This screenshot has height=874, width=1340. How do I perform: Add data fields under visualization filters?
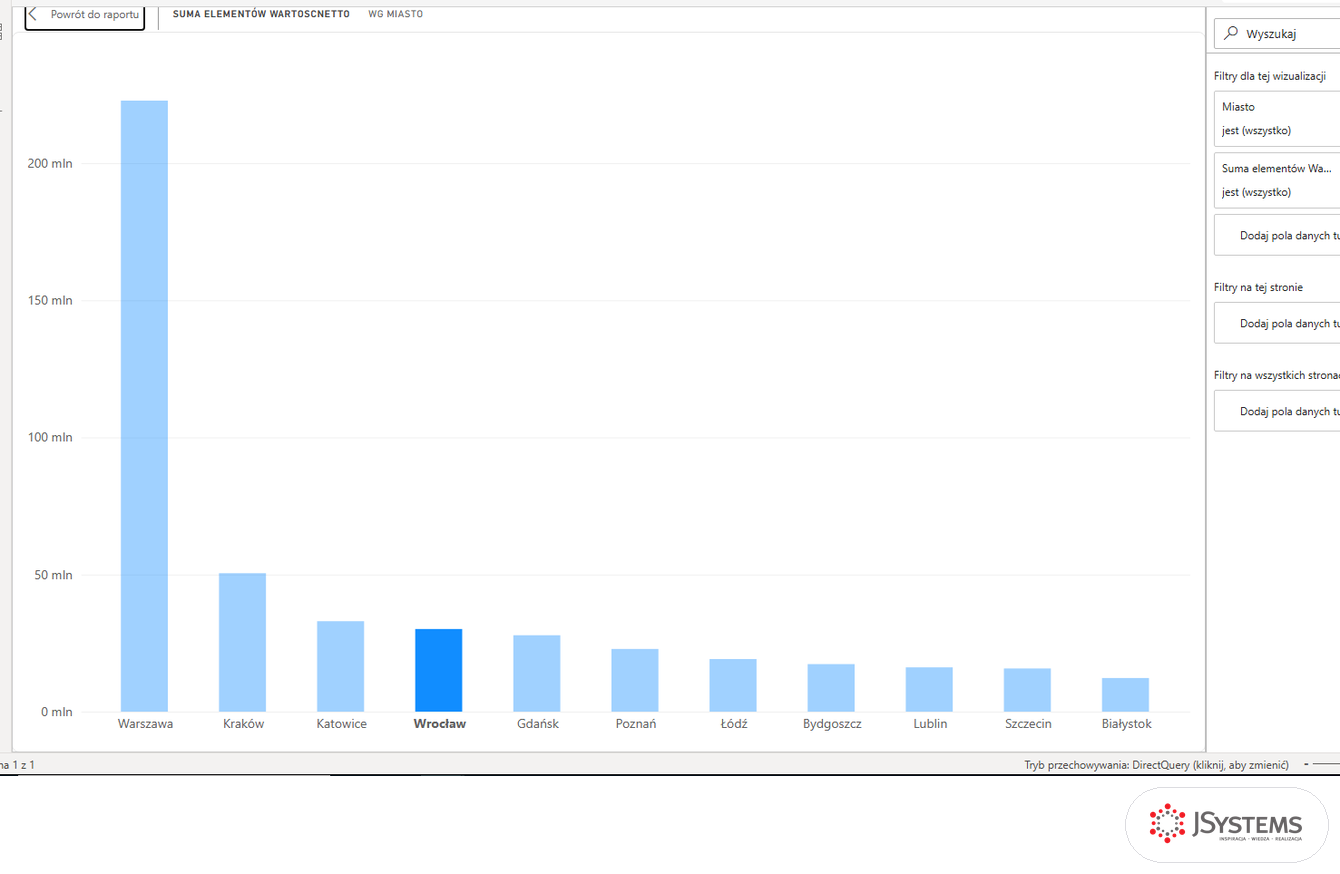pos(1277,236)
